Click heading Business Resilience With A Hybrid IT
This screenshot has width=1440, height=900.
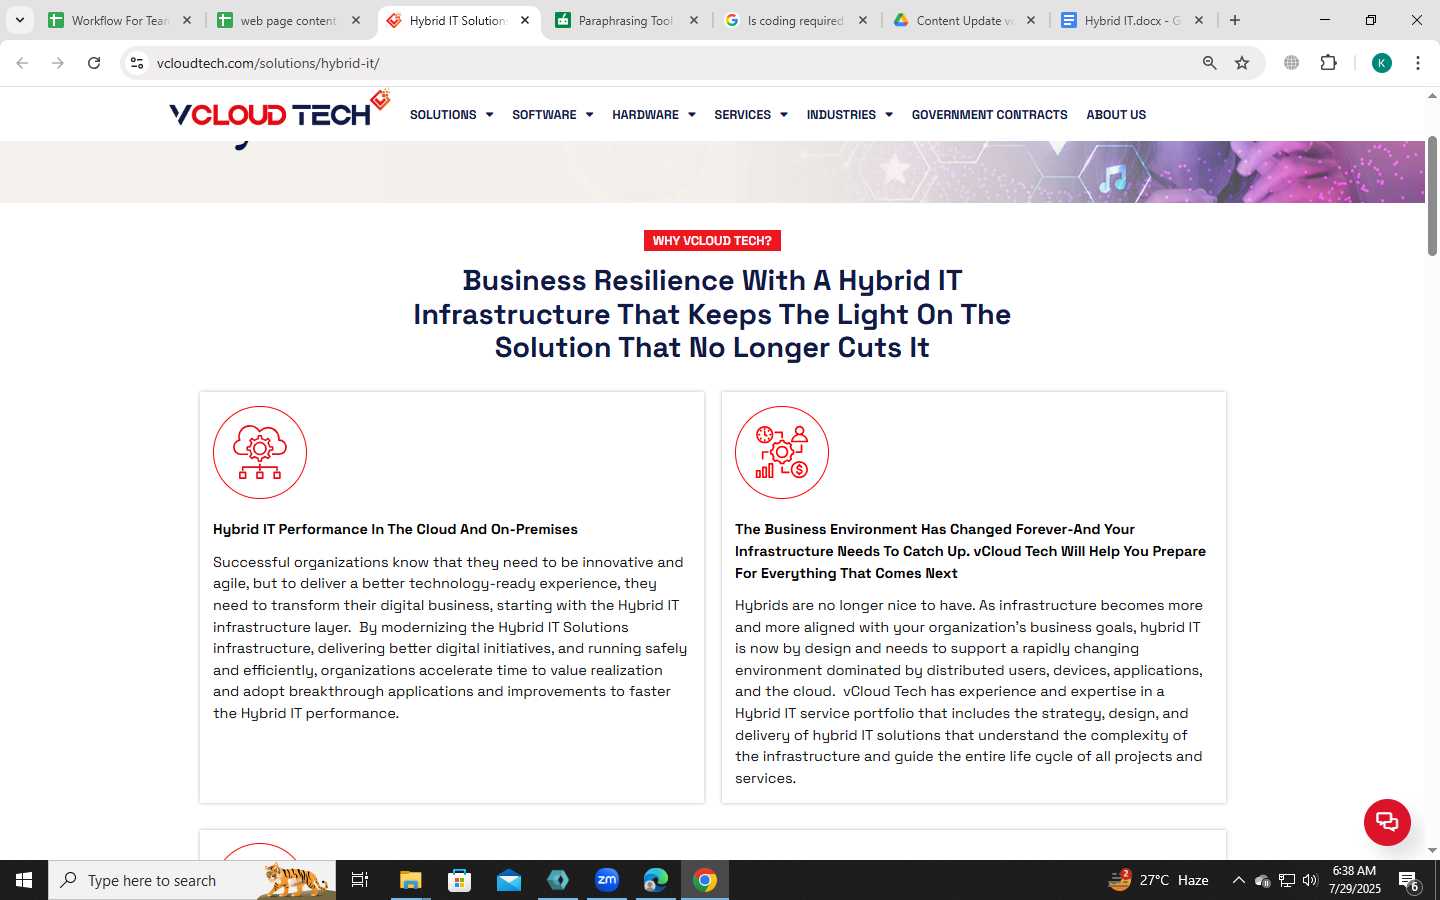coord(712,314)
